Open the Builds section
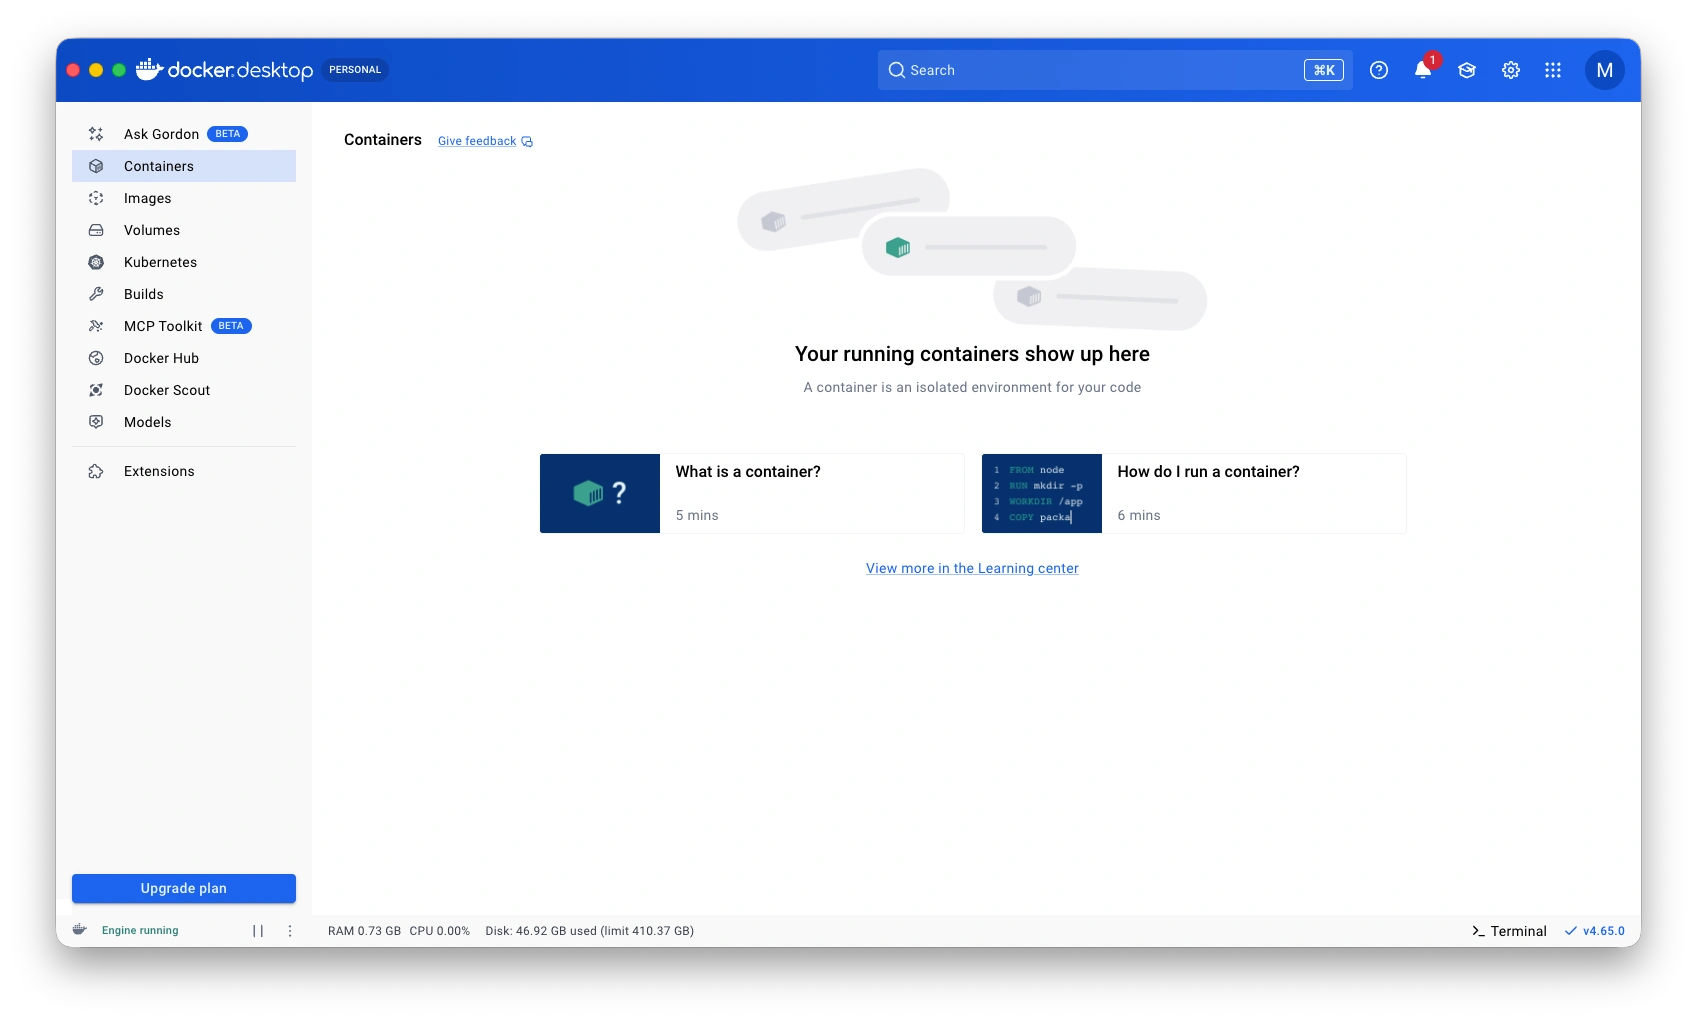 pyautogui.click(x=143, y=294)
